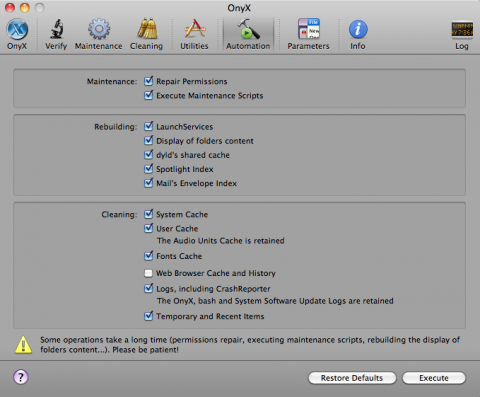Enable Web Browser Cache and History
The height and width of the screenshot is (397, 480).
coord(148,273)
